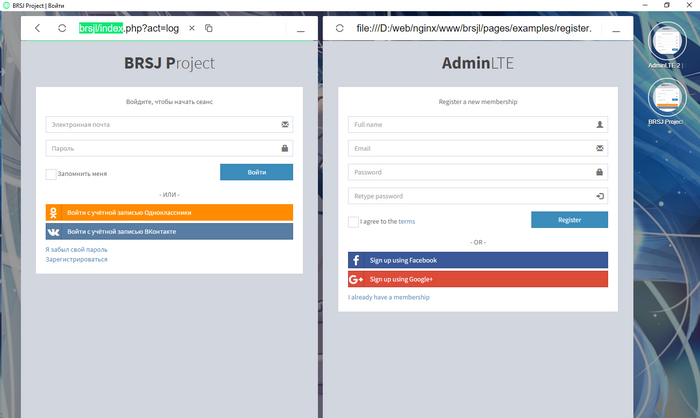Minimize the BRSJ Project panel
The width and height of the screenshot is (700, 418).
[301, 31]
